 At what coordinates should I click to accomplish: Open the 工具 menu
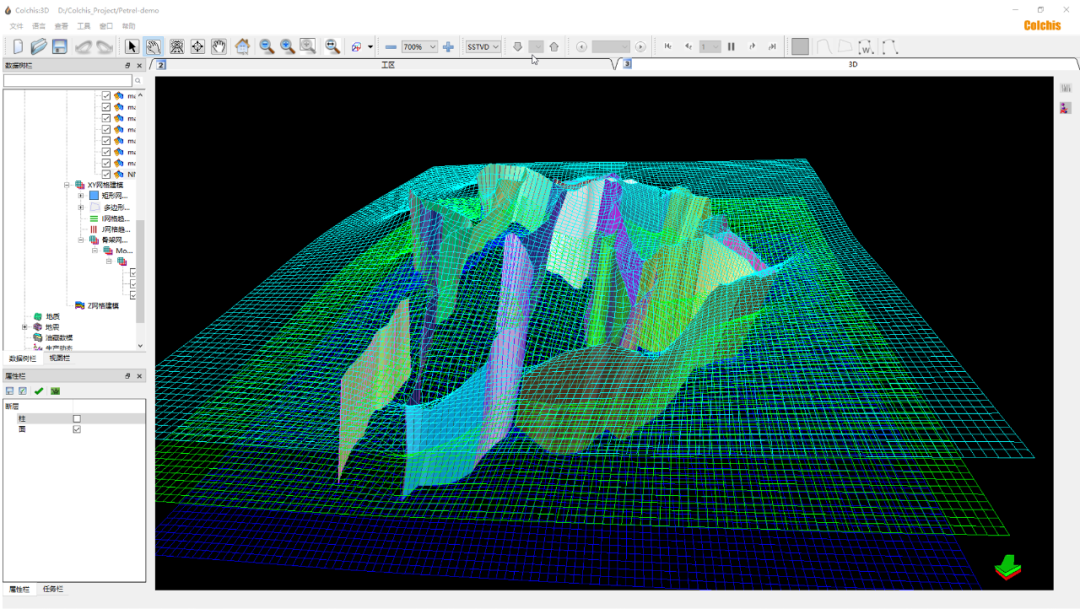(84, 25)
